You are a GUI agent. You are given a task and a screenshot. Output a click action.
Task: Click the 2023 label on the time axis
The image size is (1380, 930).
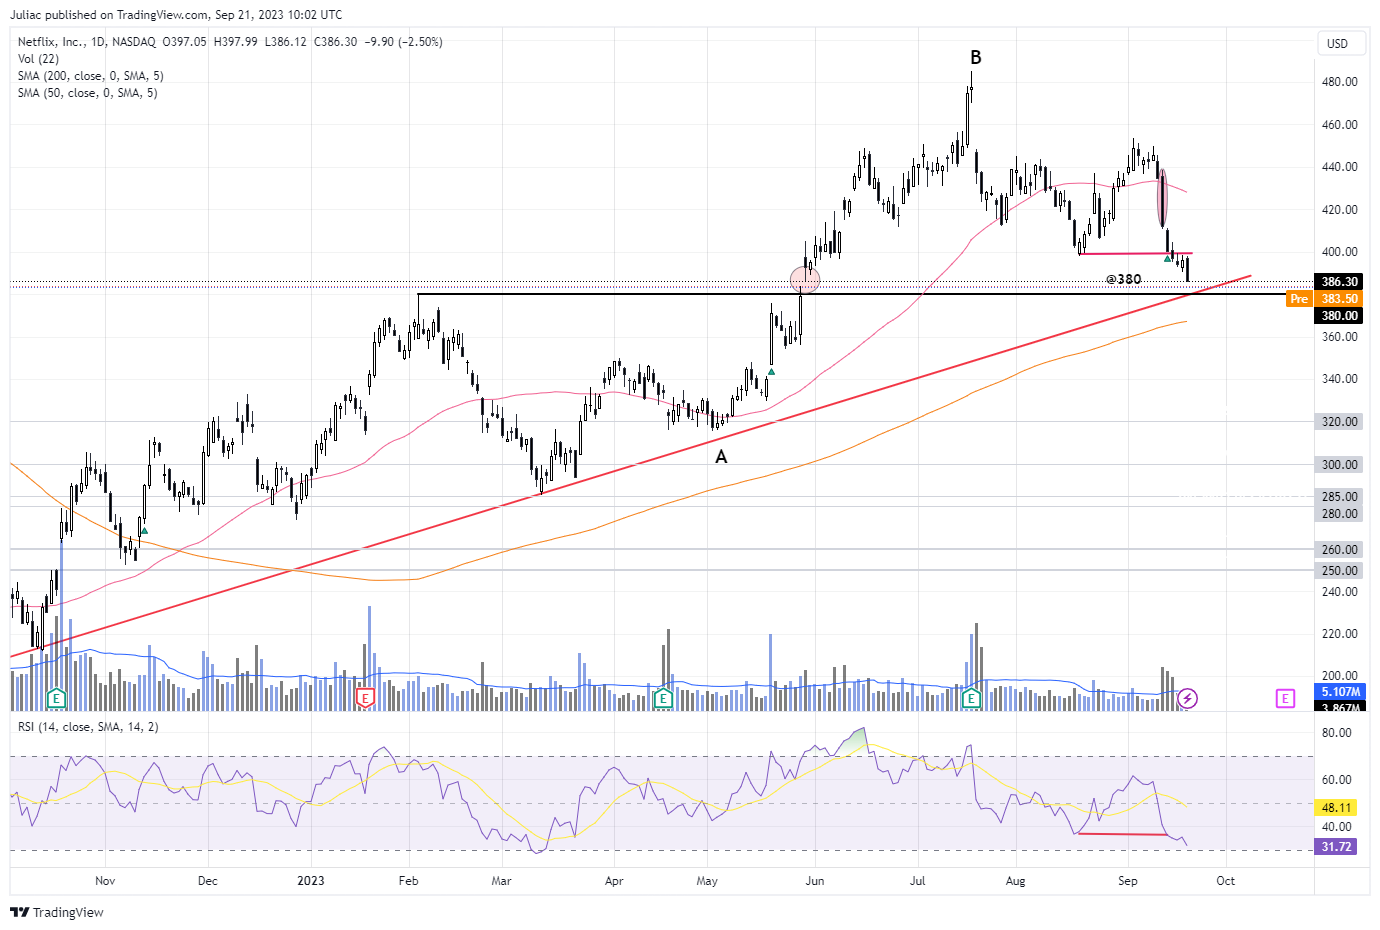coord(311,881)
